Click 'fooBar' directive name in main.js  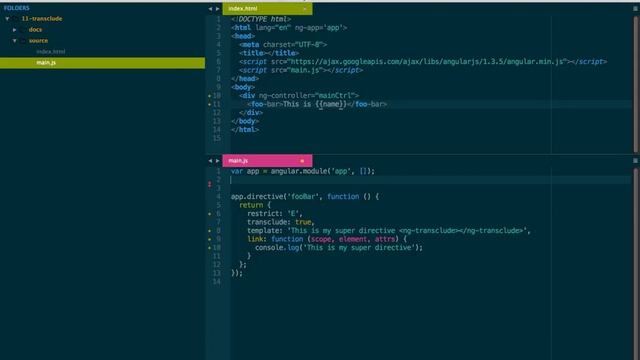(303, 197)
